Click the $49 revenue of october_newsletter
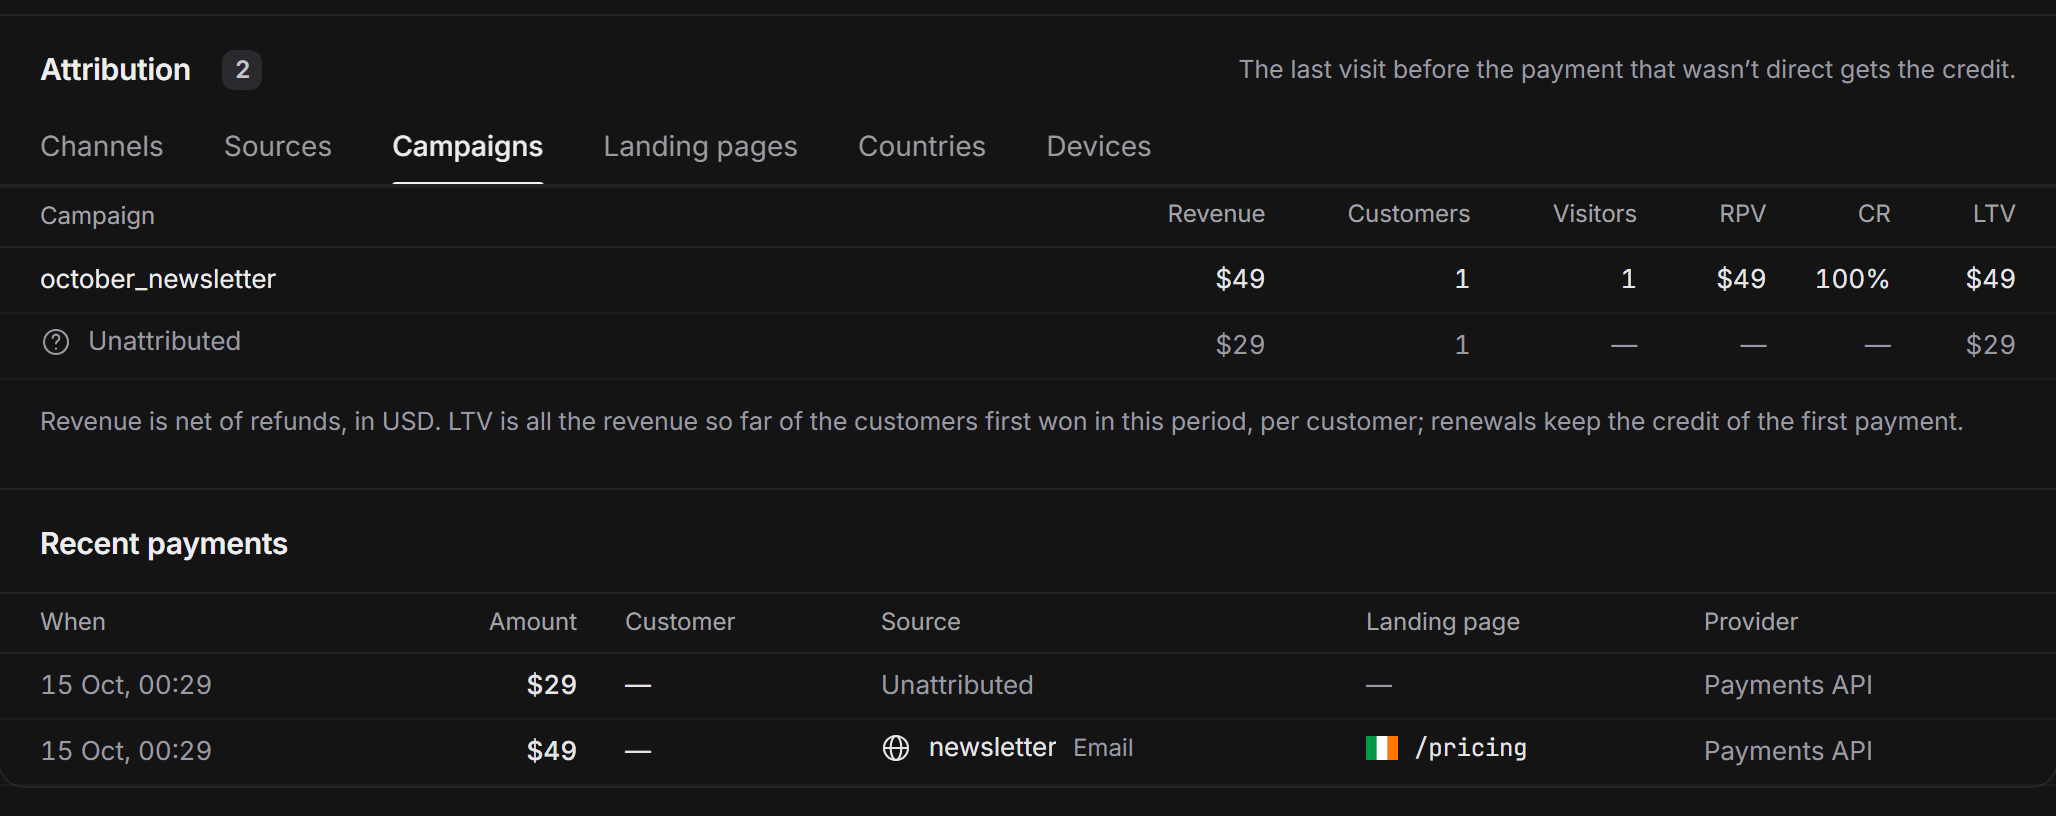This screenshot has height=816, width=2056. [x=1240, y=279]
